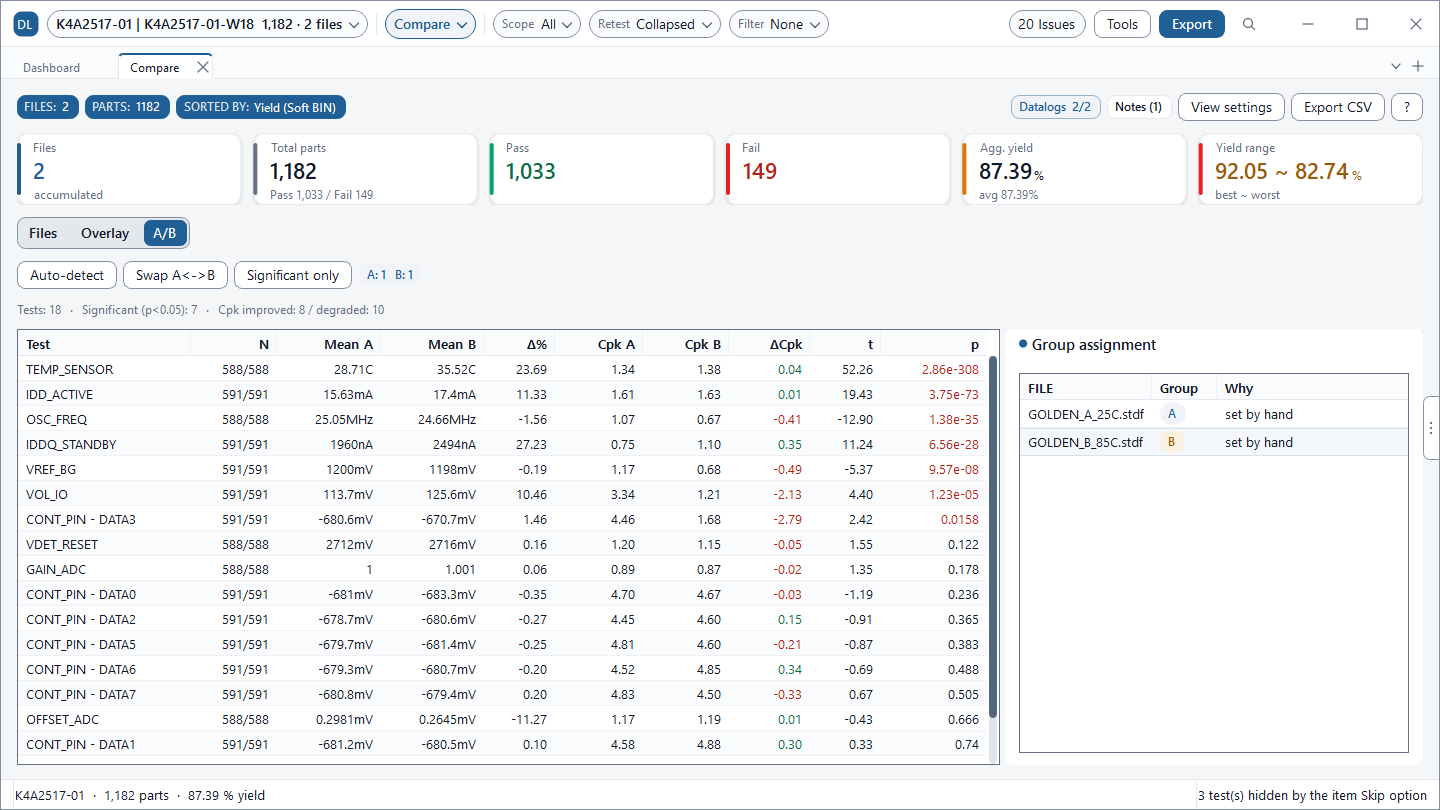Open the Filter None dropdown
Screen dimensions: 1440x810
(778, 24)
